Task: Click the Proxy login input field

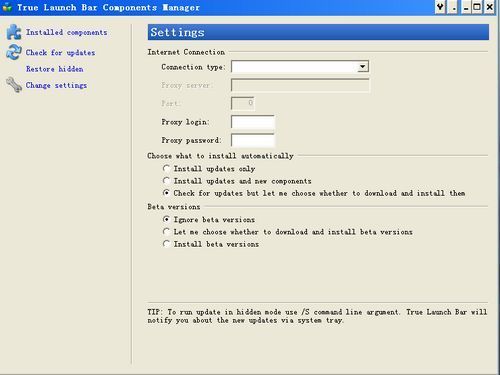Action: click(x=253, y=122)
